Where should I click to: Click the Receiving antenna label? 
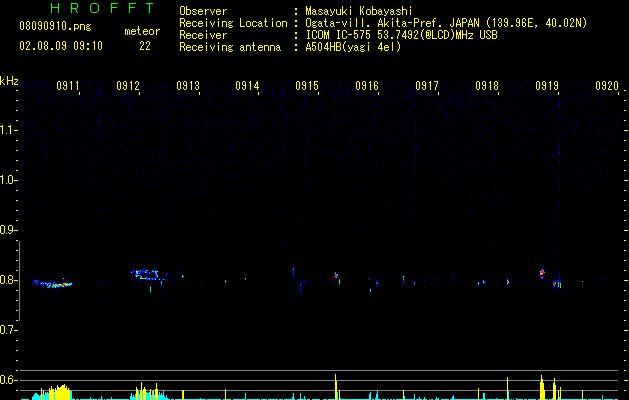[x=230, y=47]
